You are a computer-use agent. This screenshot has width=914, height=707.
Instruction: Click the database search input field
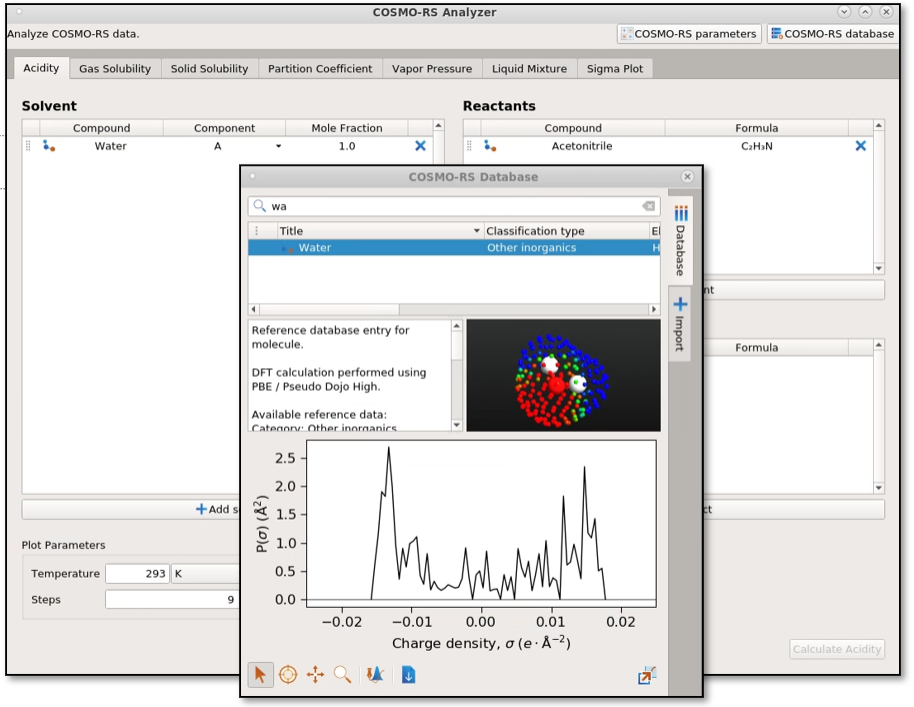(x=454, y=206)
